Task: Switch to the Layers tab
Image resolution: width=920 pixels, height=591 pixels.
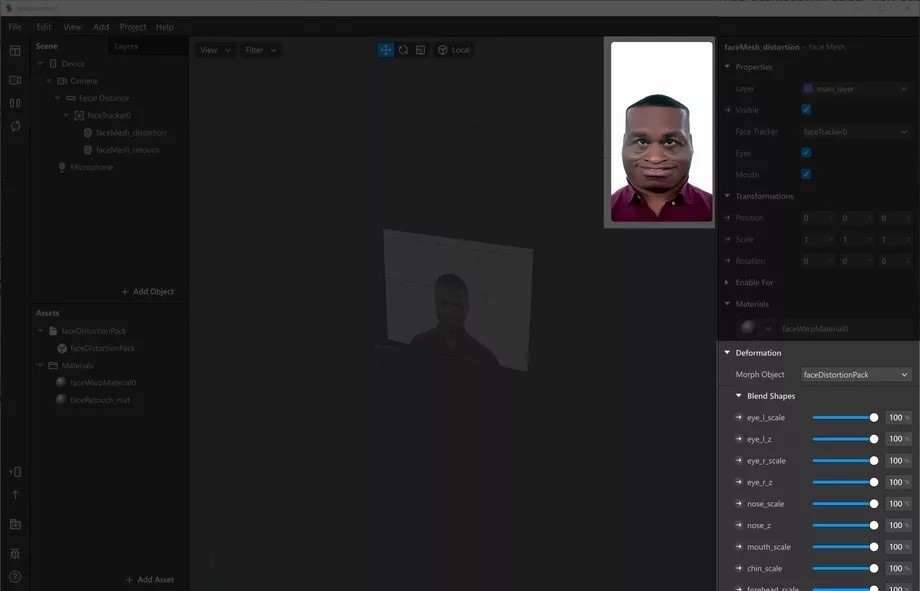Action: click(x=126, y=46)
